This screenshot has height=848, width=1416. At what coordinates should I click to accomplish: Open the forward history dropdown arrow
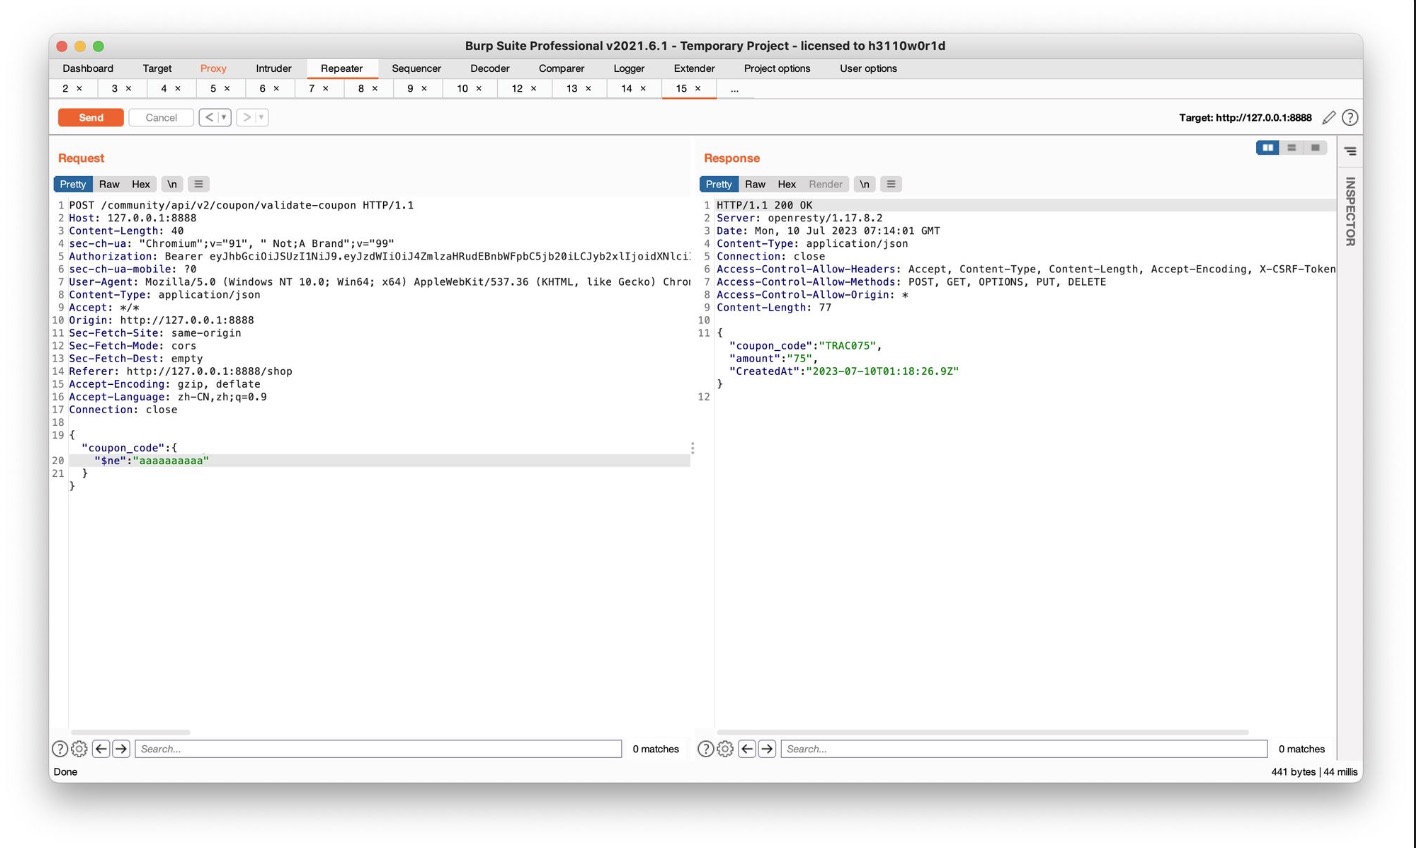261,117
